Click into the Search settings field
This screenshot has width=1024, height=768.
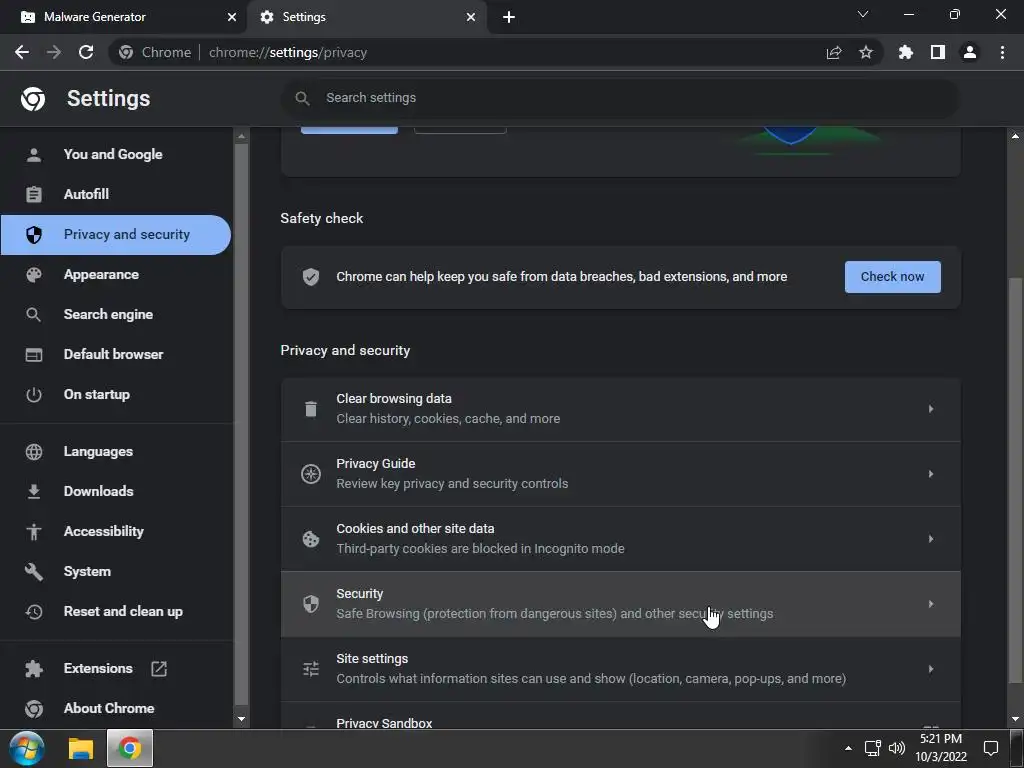[x=620, y=98]
